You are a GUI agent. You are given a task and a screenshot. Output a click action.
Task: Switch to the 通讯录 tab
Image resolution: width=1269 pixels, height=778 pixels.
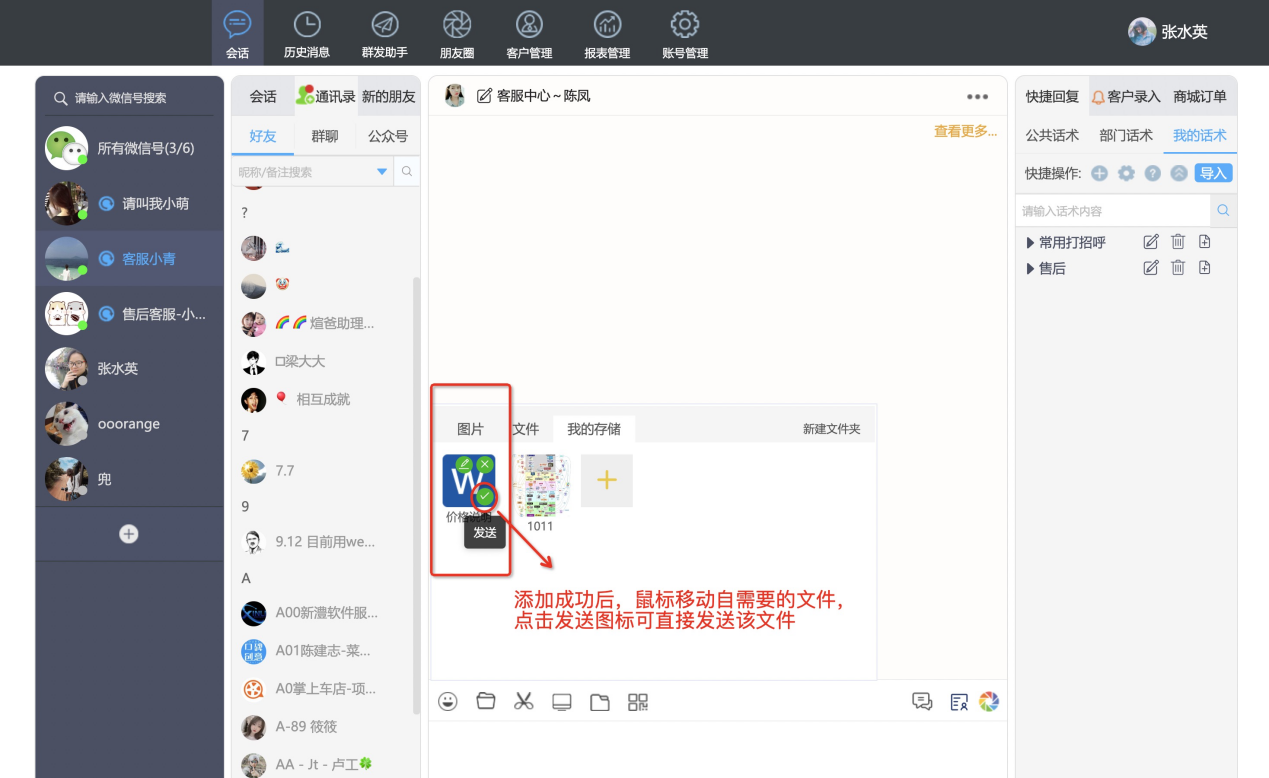[x=326, y=96]
